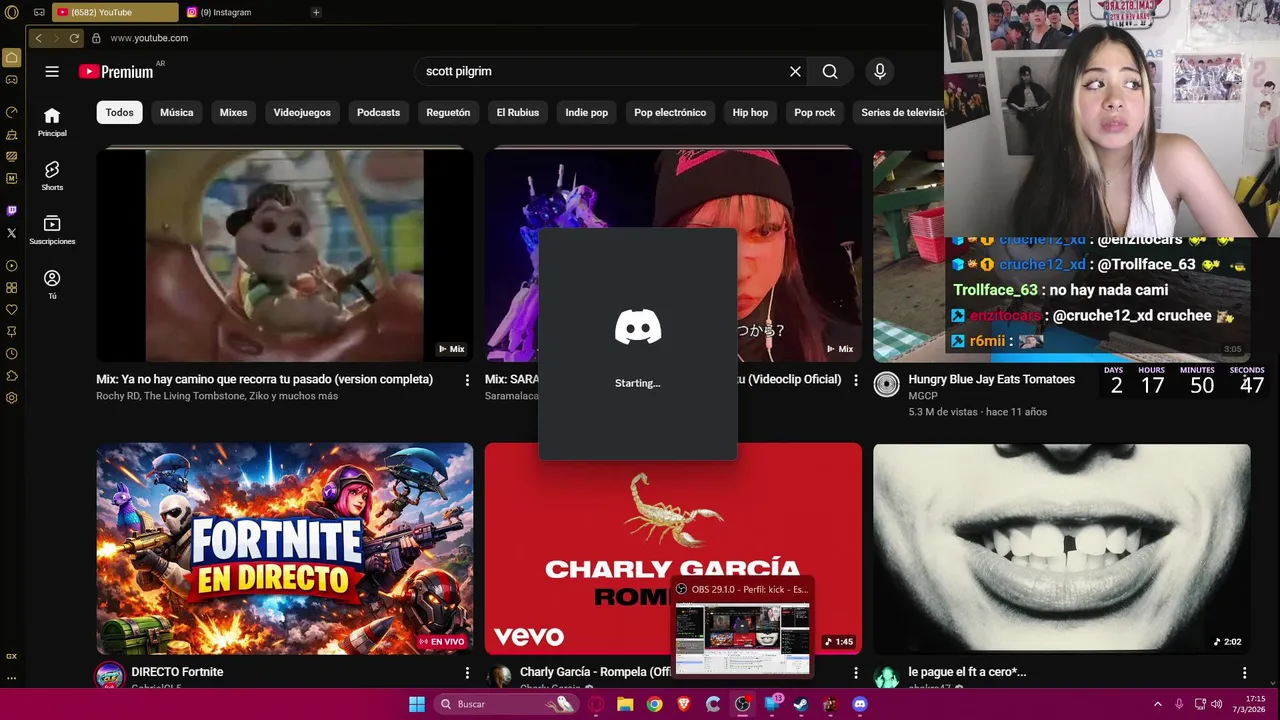Open Windows Start menu
1280x720 pixels.
tap(417, 704)
